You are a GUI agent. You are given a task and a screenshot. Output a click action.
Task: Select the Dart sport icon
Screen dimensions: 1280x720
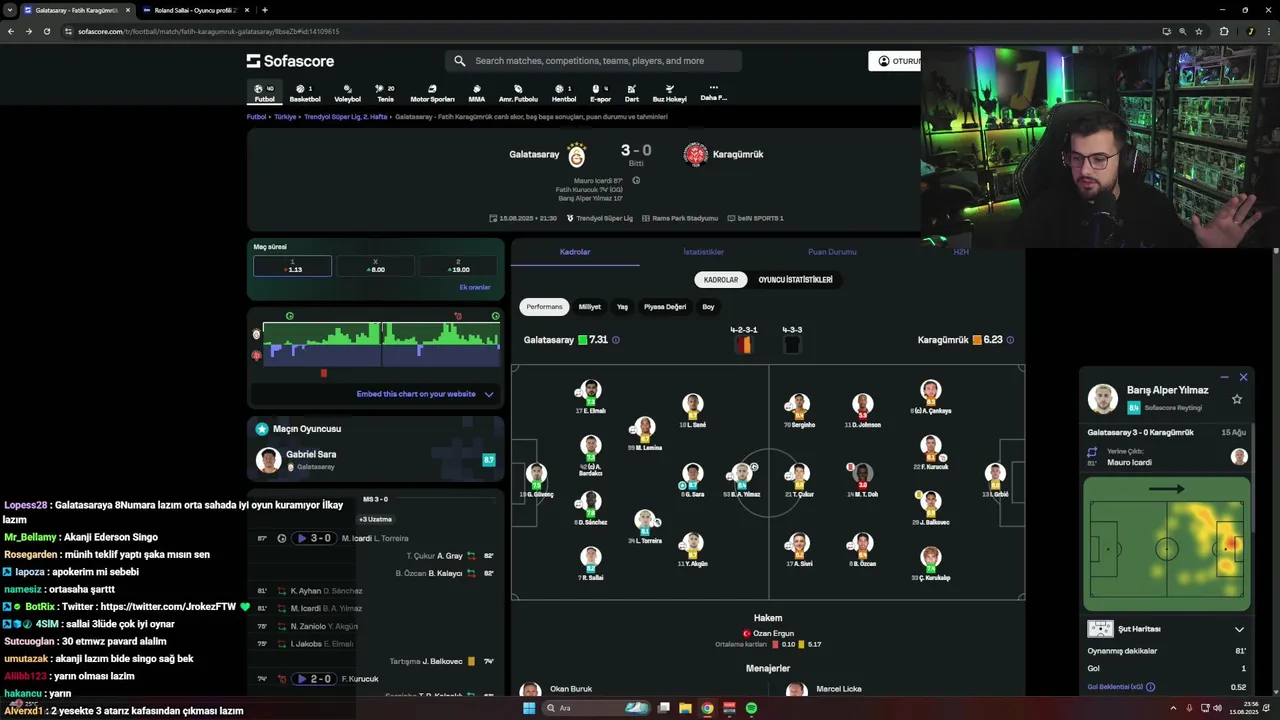tap(631, 93)
